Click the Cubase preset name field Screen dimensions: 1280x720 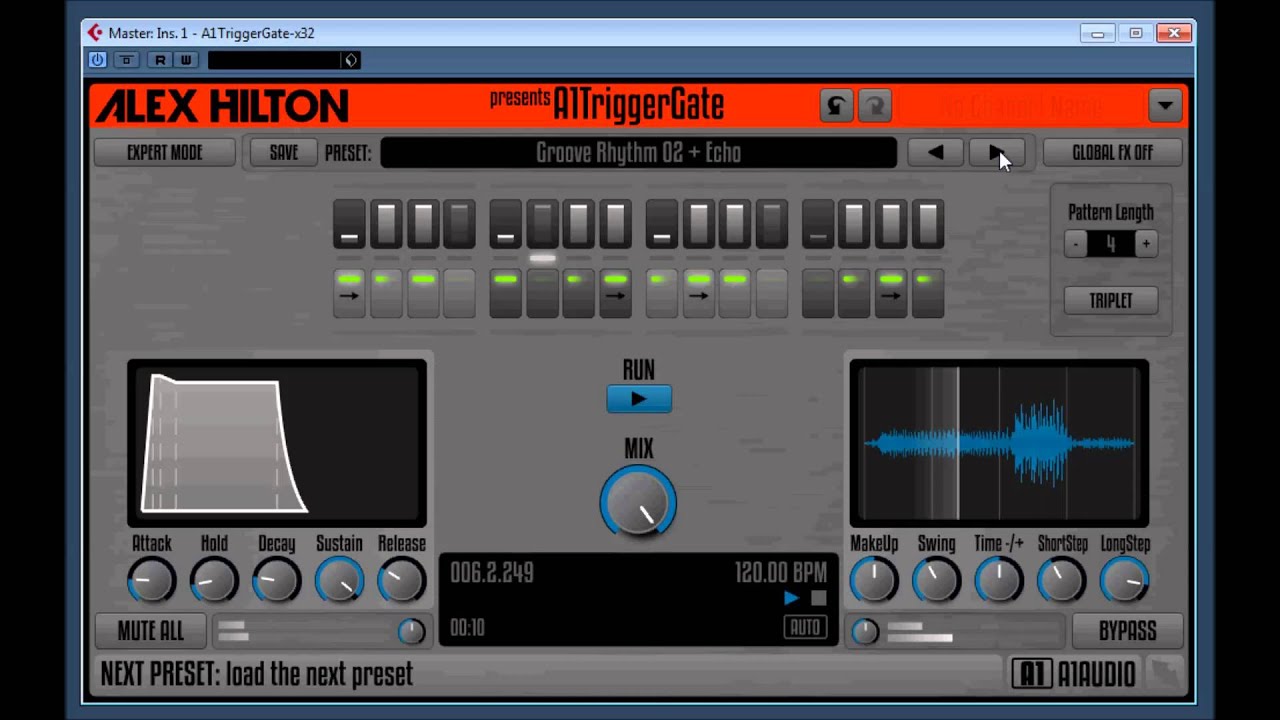click(x=275, y=60)
